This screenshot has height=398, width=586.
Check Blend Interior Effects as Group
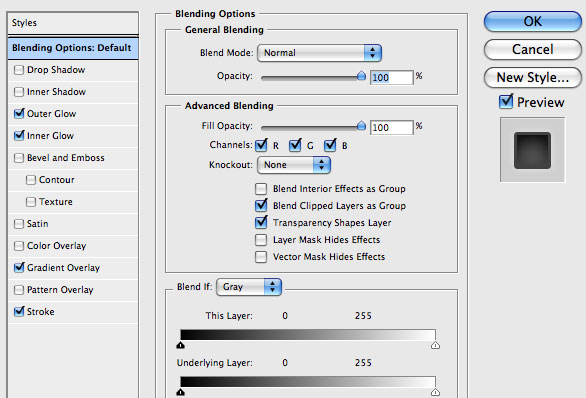coord(261,189)
